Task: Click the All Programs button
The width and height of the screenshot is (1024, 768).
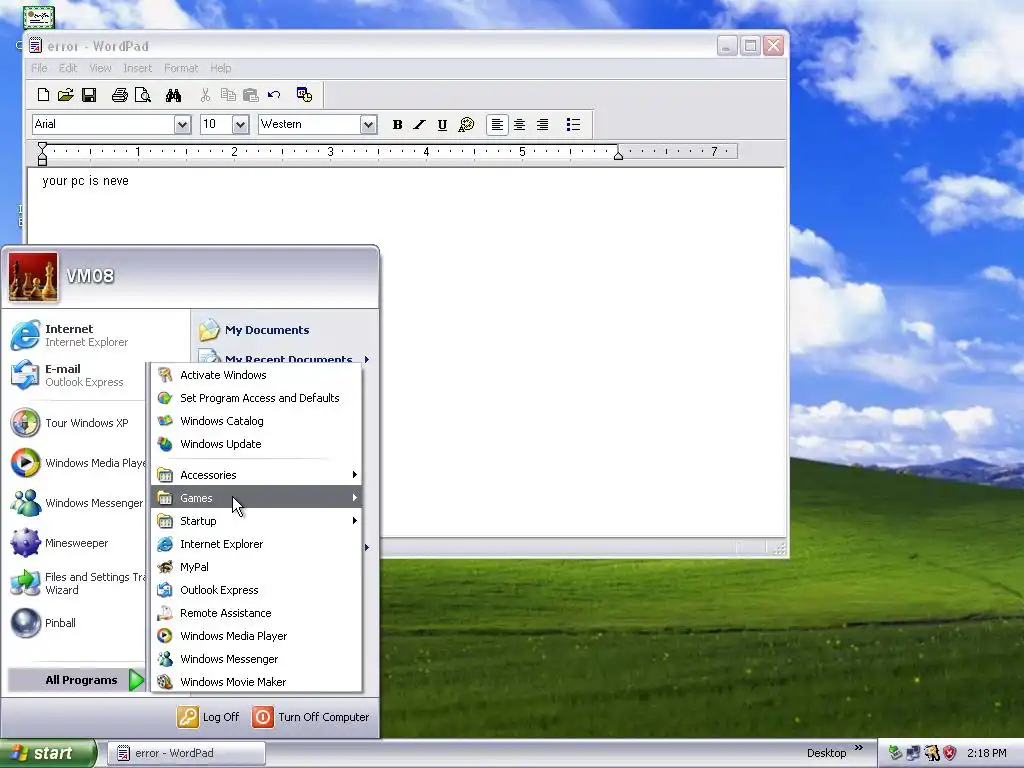Action: (76, 680)
